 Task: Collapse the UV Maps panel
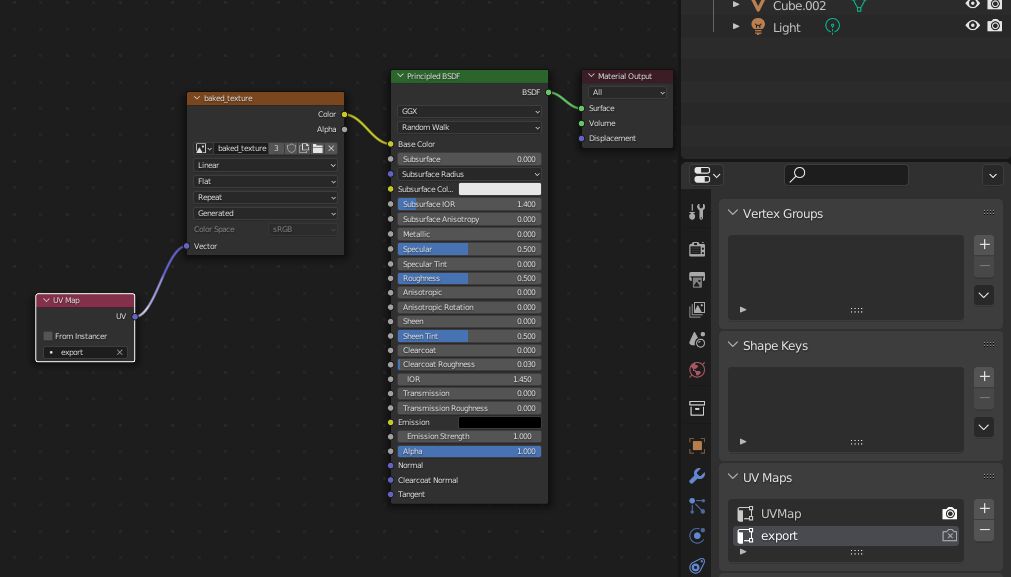click(733, 476)
